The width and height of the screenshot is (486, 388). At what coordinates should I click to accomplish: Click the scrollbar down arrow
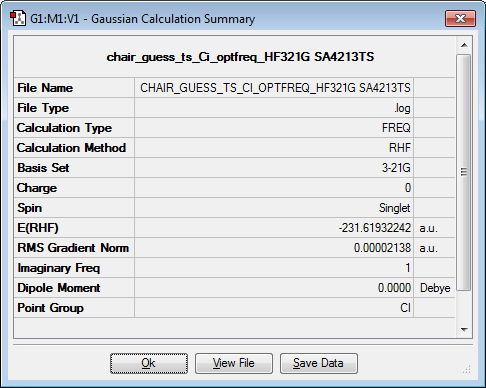[x=464, y=329]
